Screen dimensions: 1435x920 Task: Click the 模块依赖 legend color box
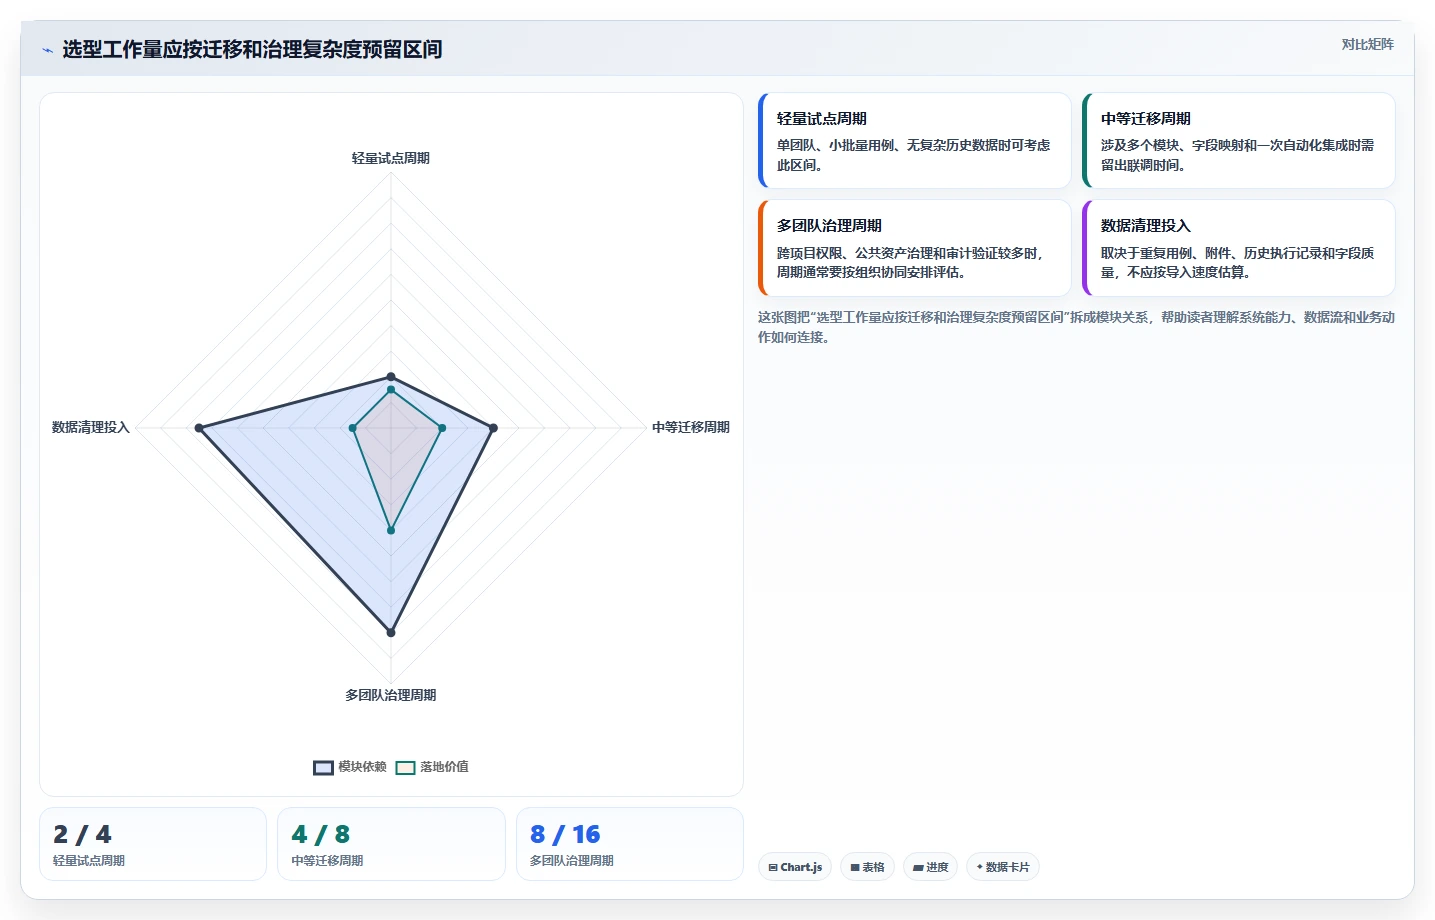(323, 768)
